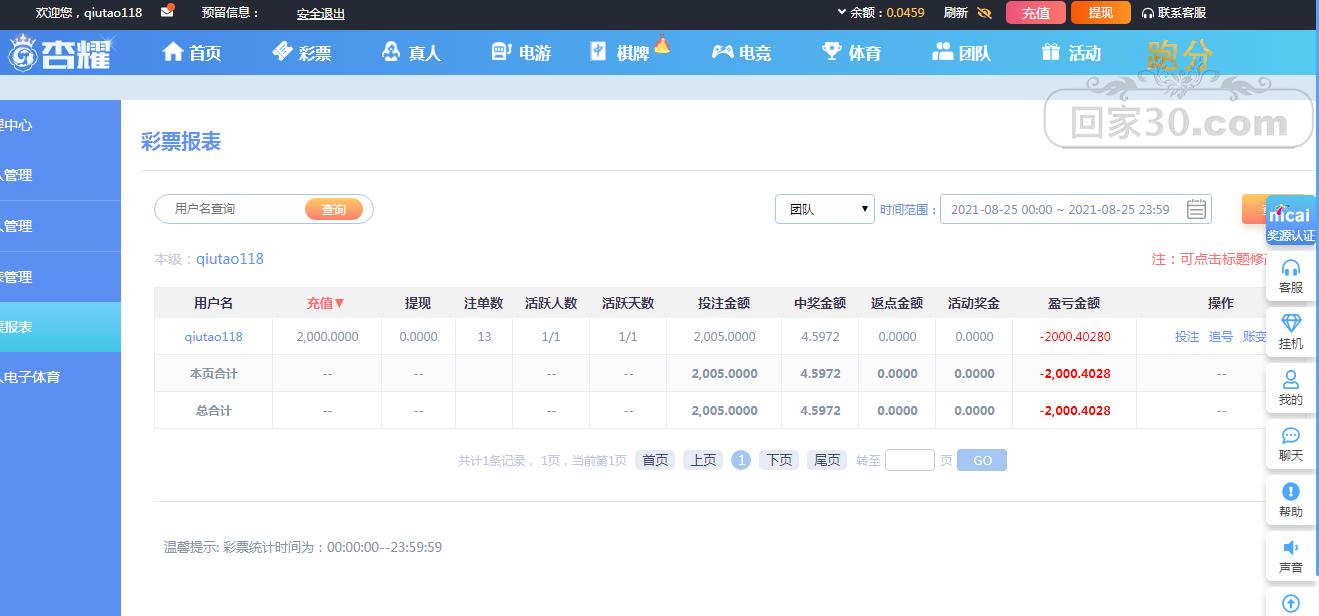Sort by 活跃人数 column header
This screenshot has height=616, width=1319.
[551, 303]
